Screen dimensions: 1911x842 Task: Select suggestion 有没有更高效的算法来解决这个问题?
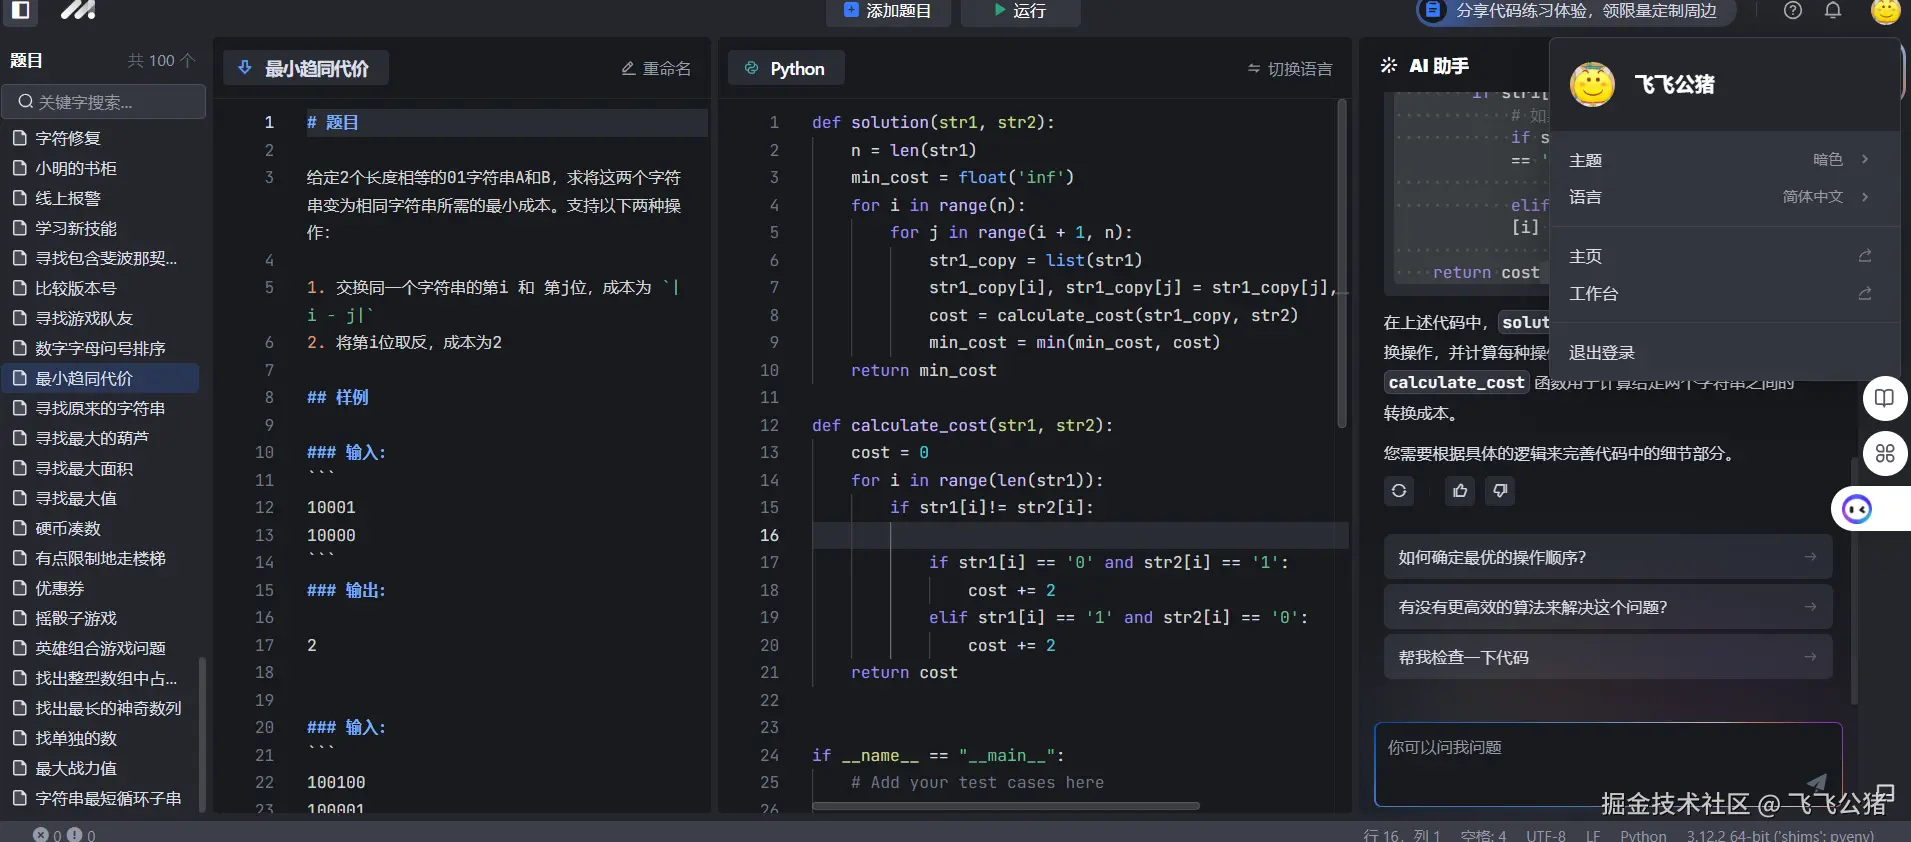[x=1608, y=607]
